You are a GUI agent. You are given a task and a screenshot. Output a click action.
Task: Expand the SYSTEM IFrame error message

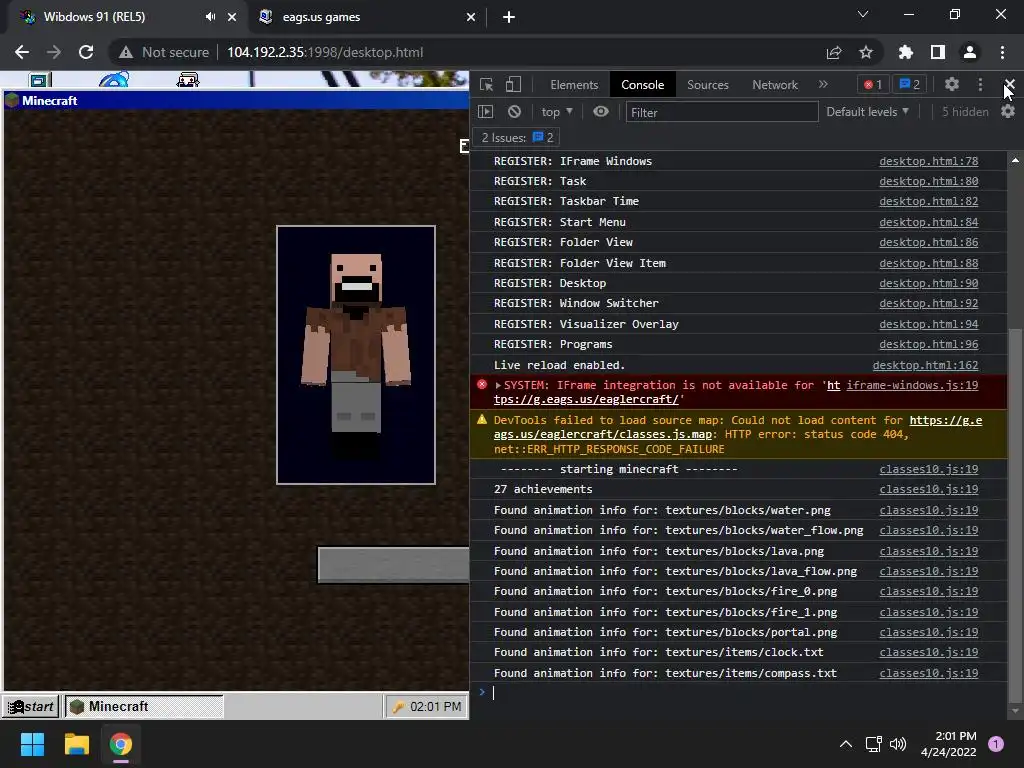498,385
